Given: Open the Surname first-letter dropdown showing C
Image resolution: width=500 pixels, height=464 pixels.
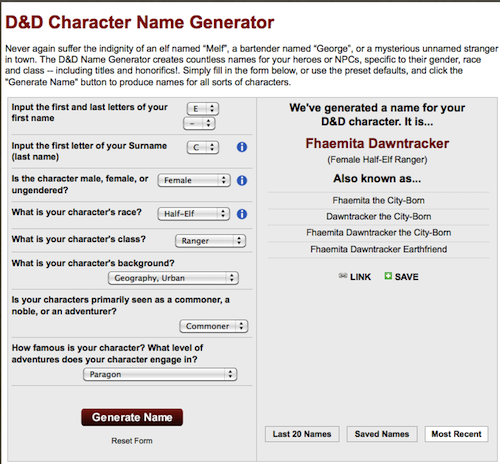Looking at the screenshot, I should 203,147.
